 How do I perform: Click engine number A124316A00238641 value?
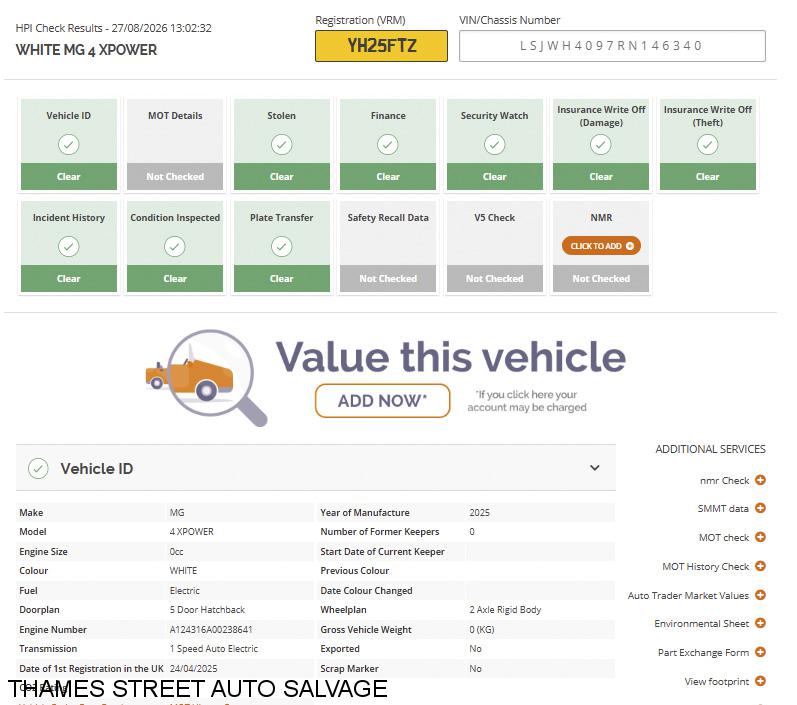point(211,629)
